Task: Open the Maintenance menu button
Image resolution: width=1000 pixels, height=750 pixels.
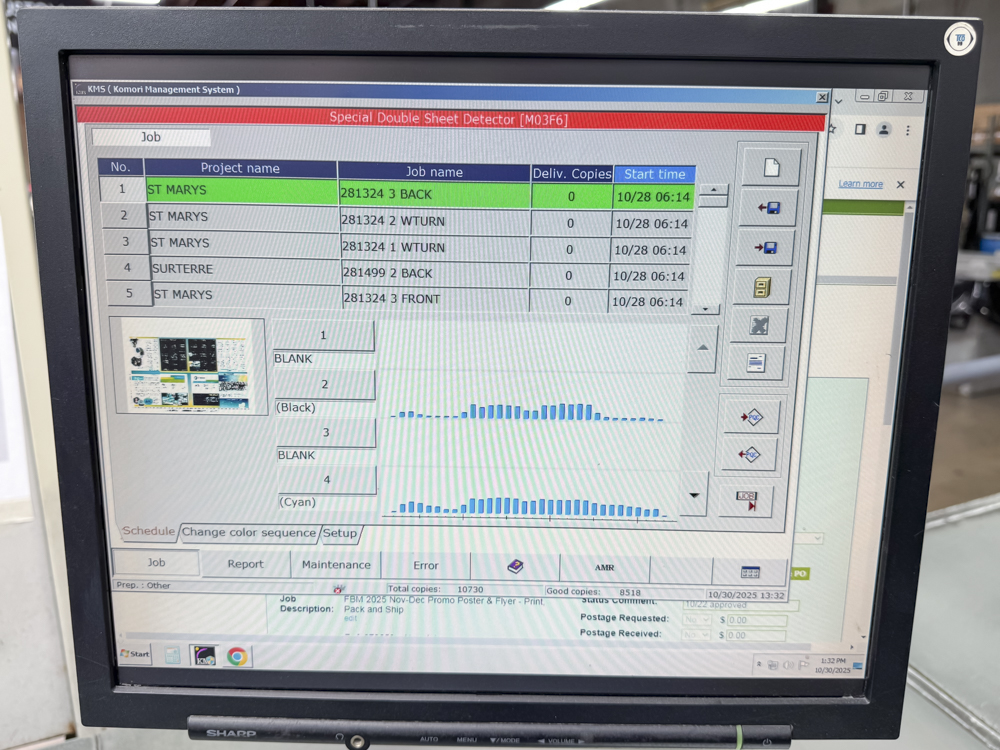Action: (337, 565)
